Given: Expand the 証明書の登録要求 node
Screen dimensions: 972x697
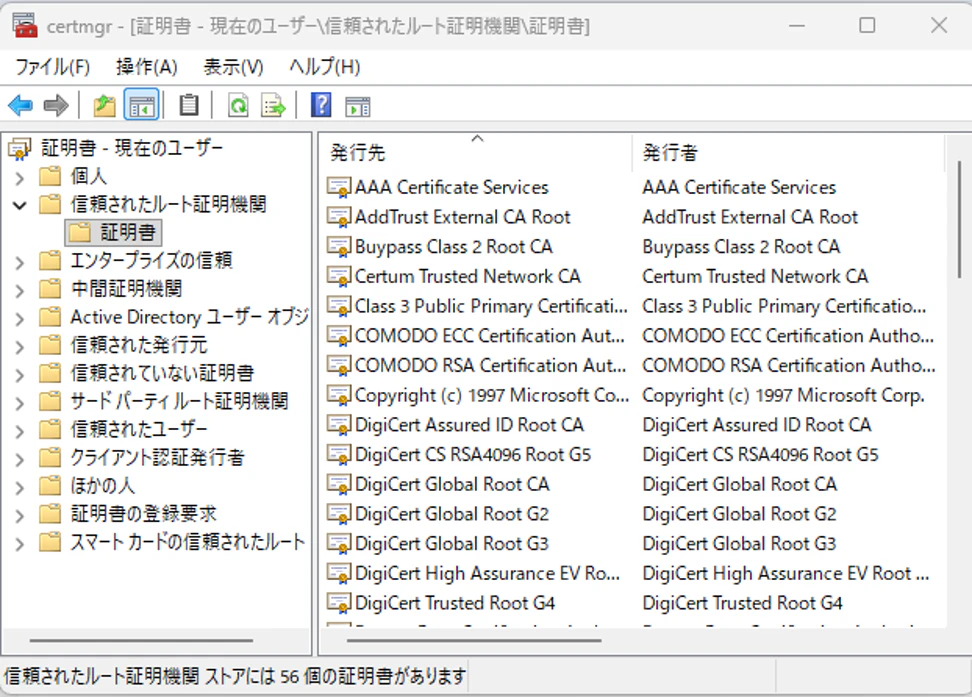Looking at the screenshot, I should coord(19,516).
